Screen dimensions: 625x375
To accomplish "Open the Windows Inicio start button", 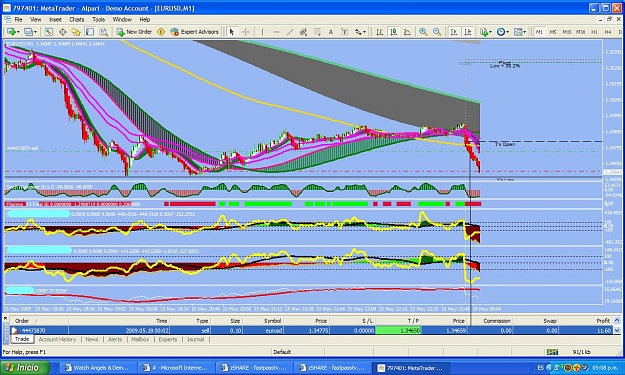I will pos(25,367).
